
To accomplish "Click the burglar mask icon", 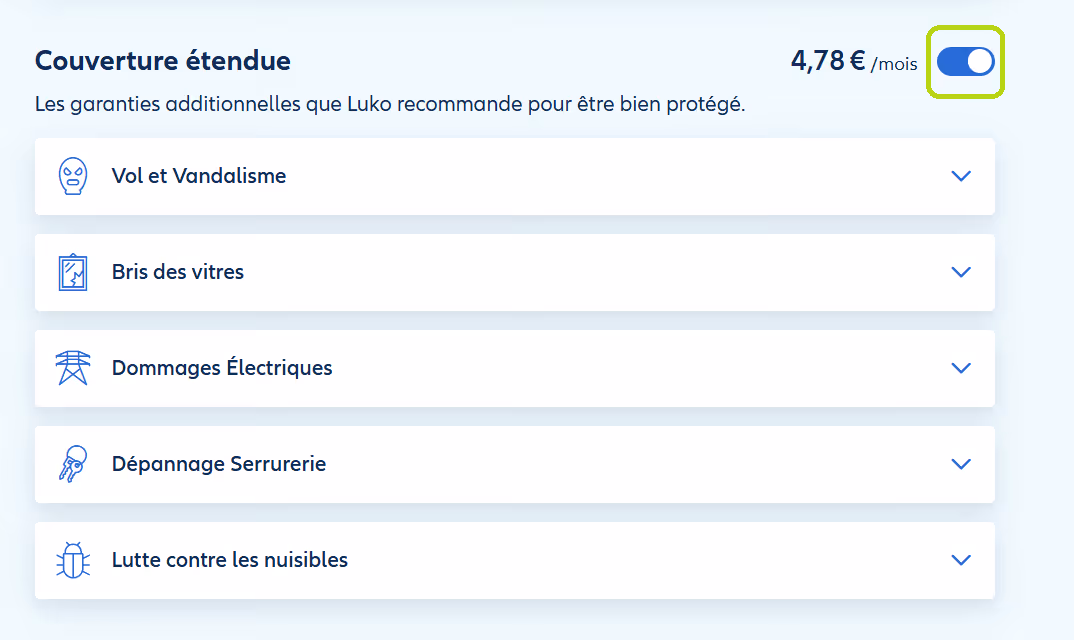I will tap(73, 176).
